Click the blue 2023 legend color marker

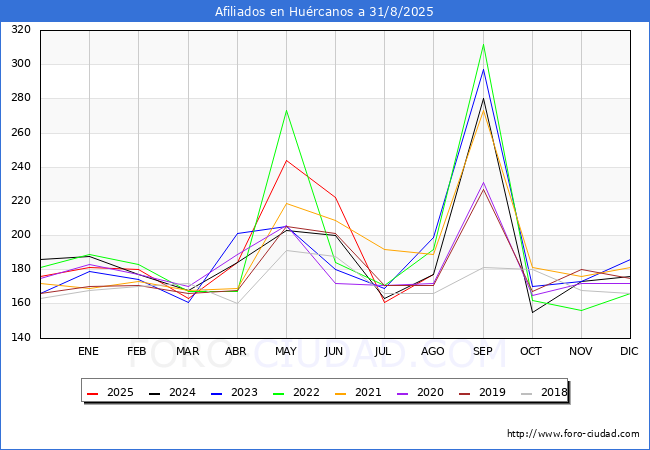click(x=216, y=393)
